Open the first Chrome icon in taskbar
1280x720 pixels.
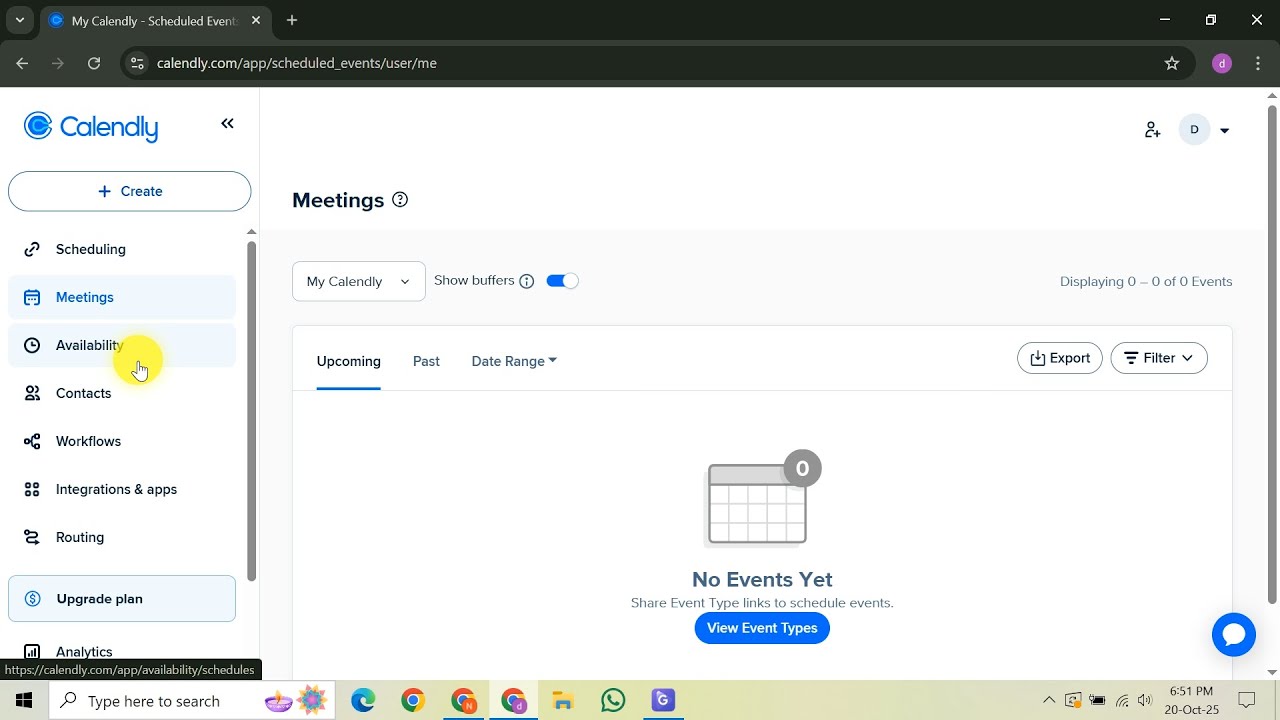click(413, 701)
